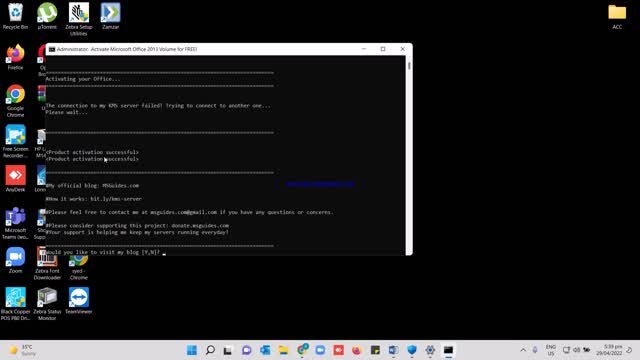640x360 pixels.
Task: Click the 'Please feel free to contact me' line
Action: point(190,212)
